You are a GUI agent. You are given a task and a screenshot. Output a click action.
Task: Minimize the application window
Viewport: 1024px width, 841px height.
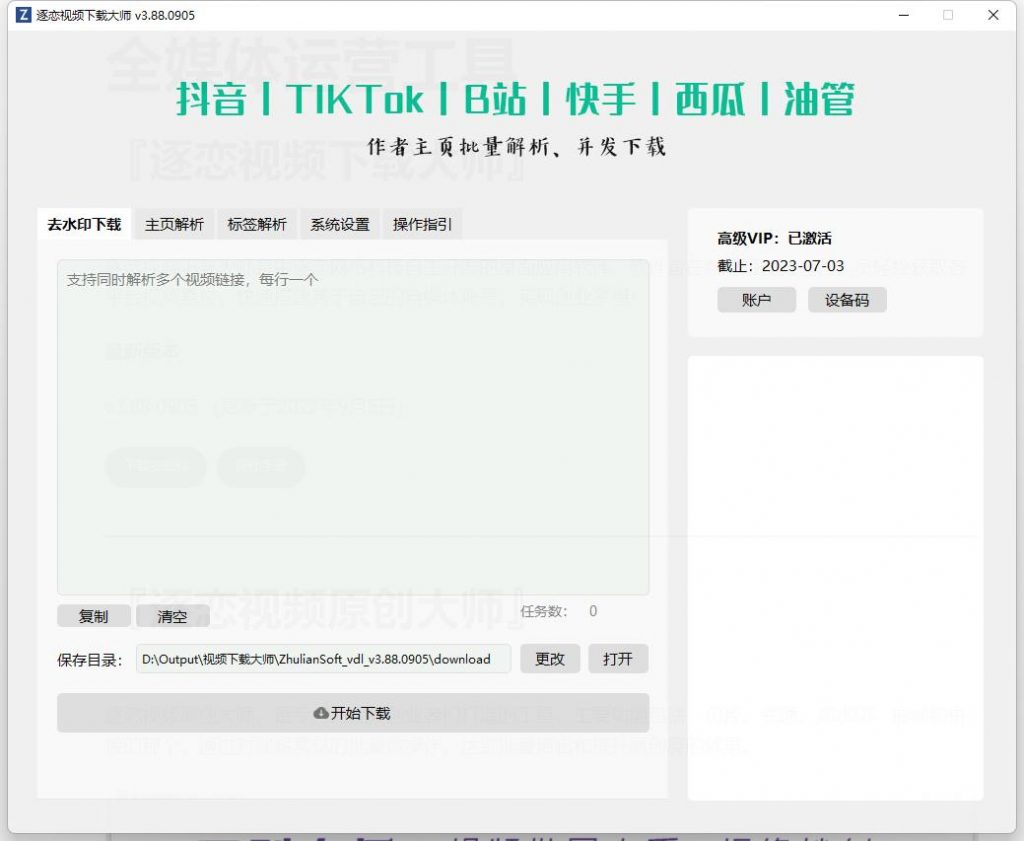pyautogui.click(x=904, y=15)
